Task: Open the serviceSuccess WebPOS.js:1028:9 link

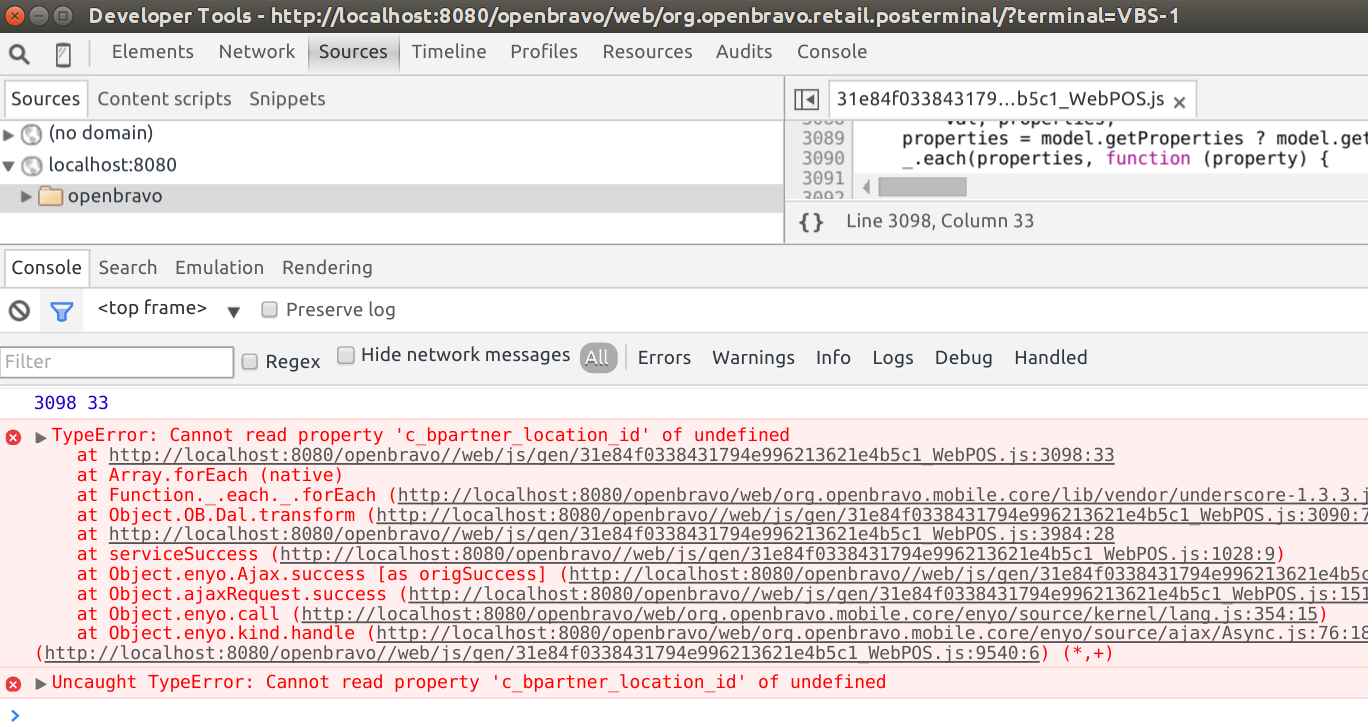Action: pos(777,555)
